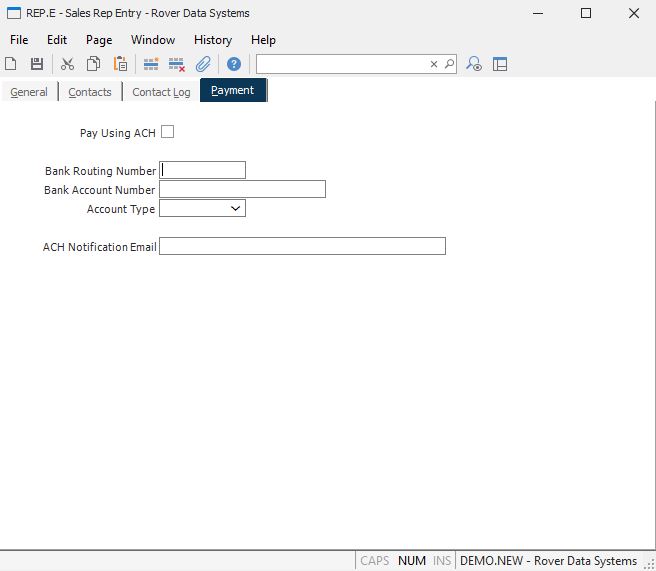The width and height of the screenshot is (656, 571).
Task: Enable the Pay Using ACH checkbox
Action: pos(167,132)
